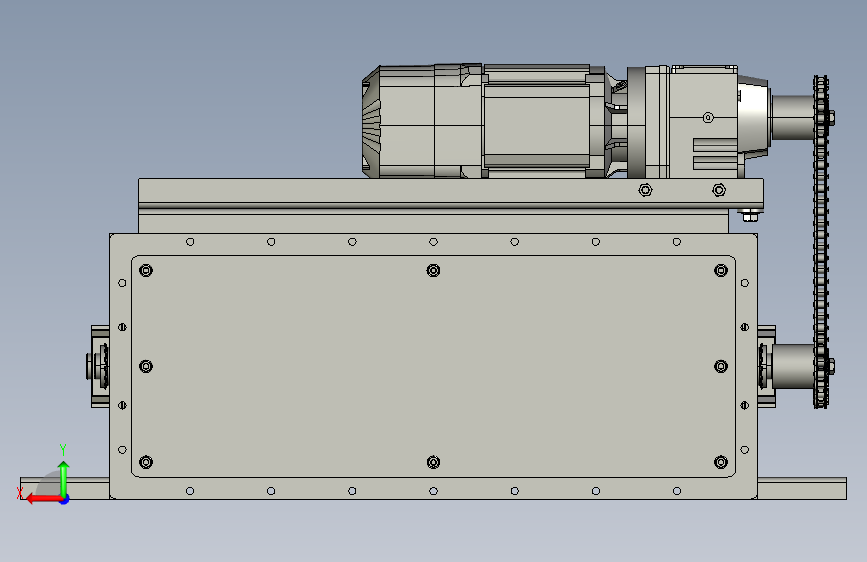Pick the upper chain sprocket on the gearmotor shaft
Image resolution: width=867 pixels, height=562 pixels.
click(821, 118)
